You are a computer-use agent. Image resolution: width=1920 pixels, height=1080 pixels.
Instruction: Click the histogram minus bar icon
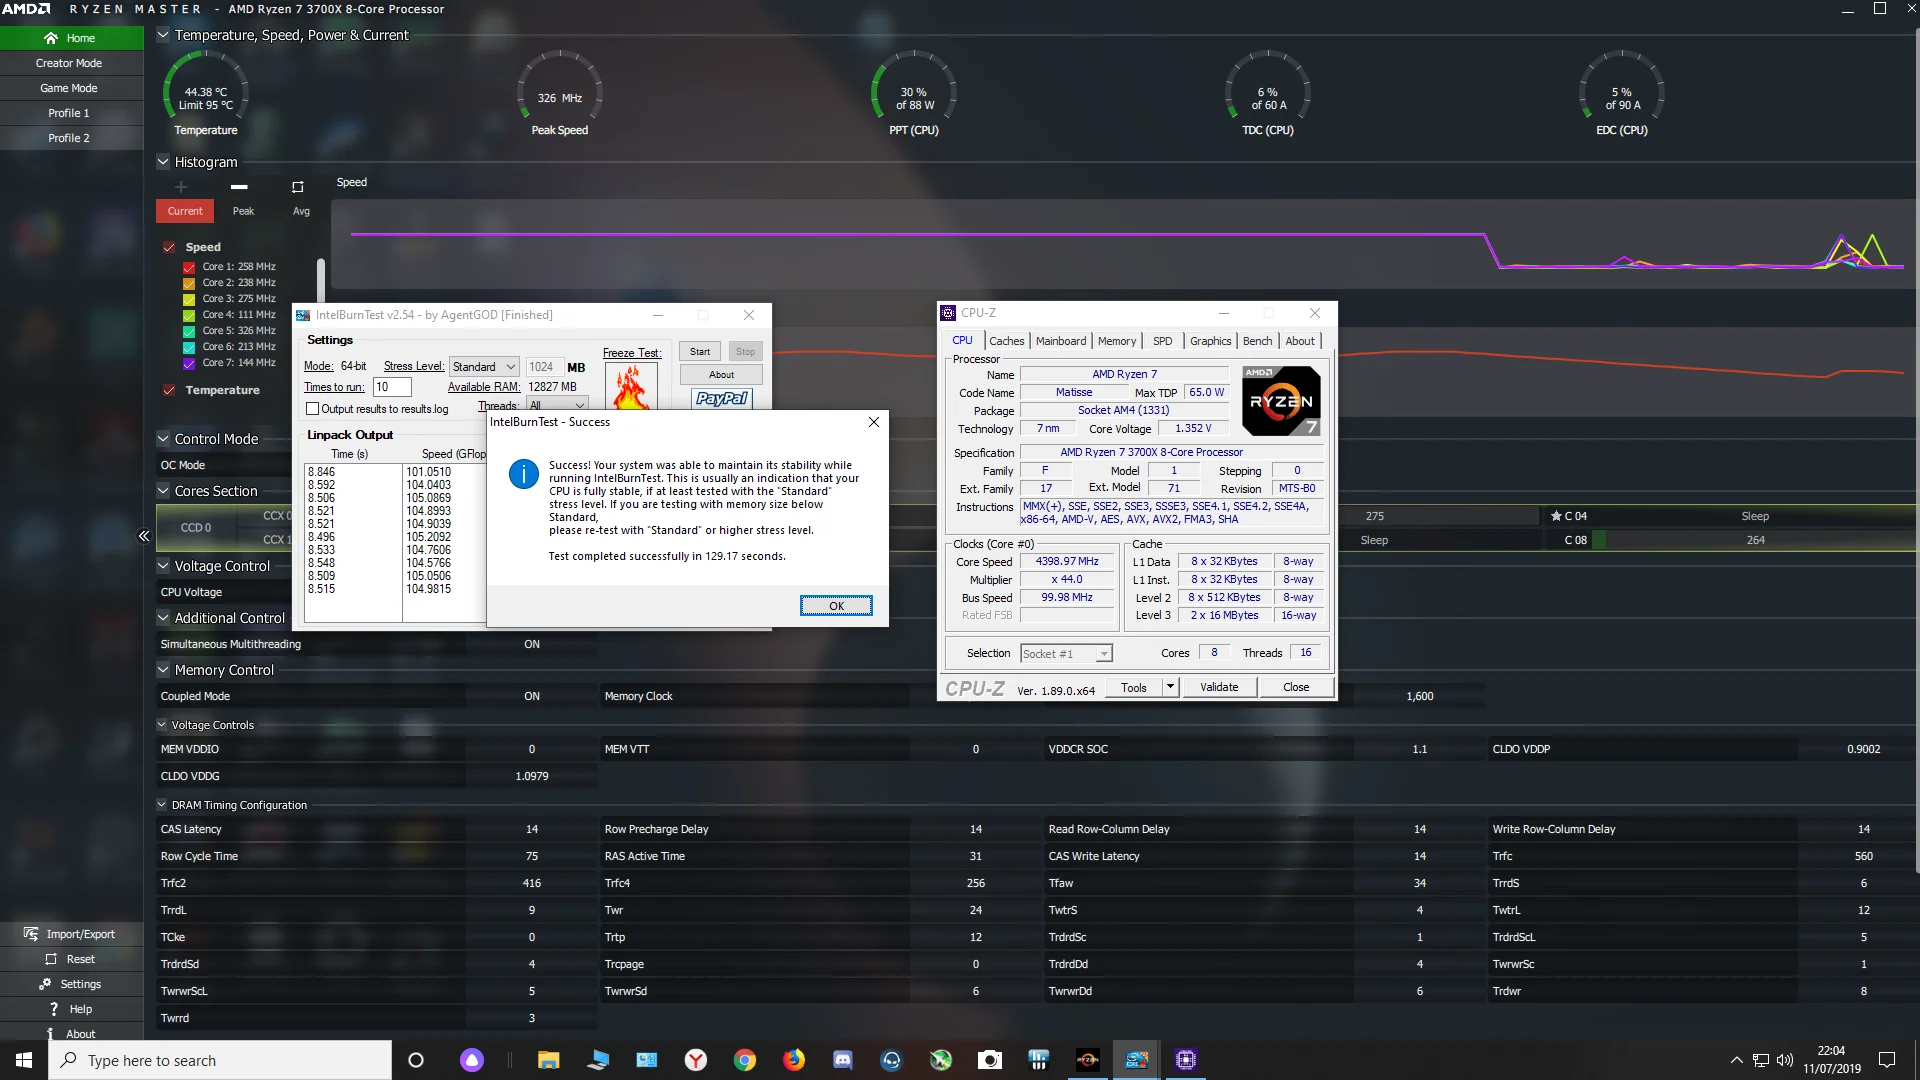click(239, 187)
